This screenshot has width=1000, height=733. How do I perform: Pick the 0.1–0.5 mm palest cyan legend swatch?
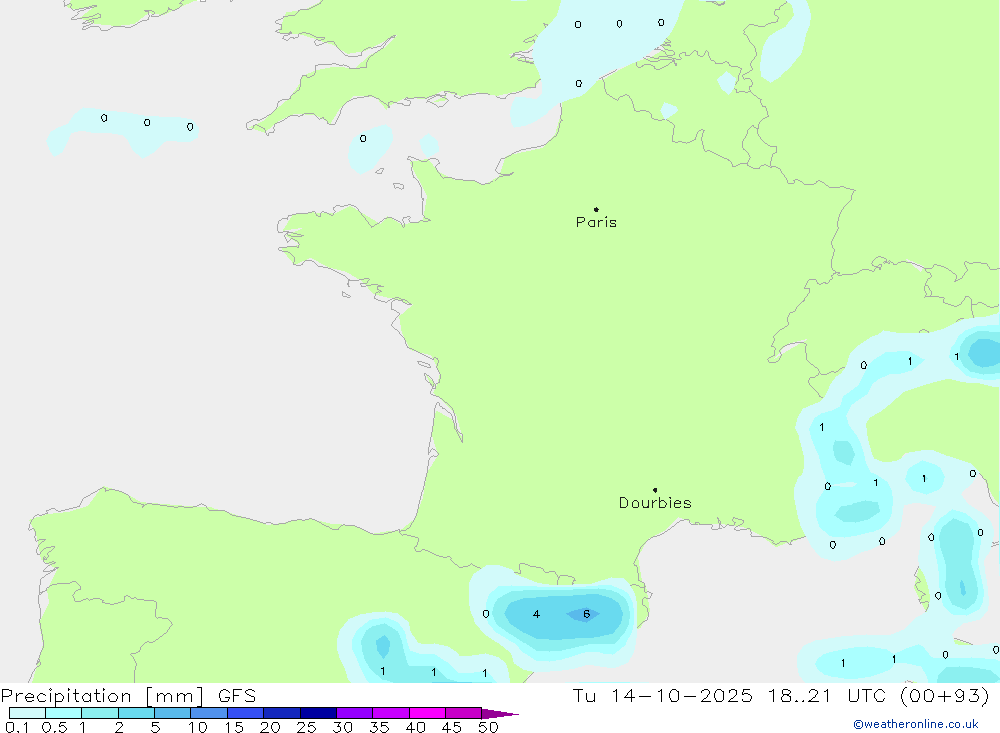27,713
